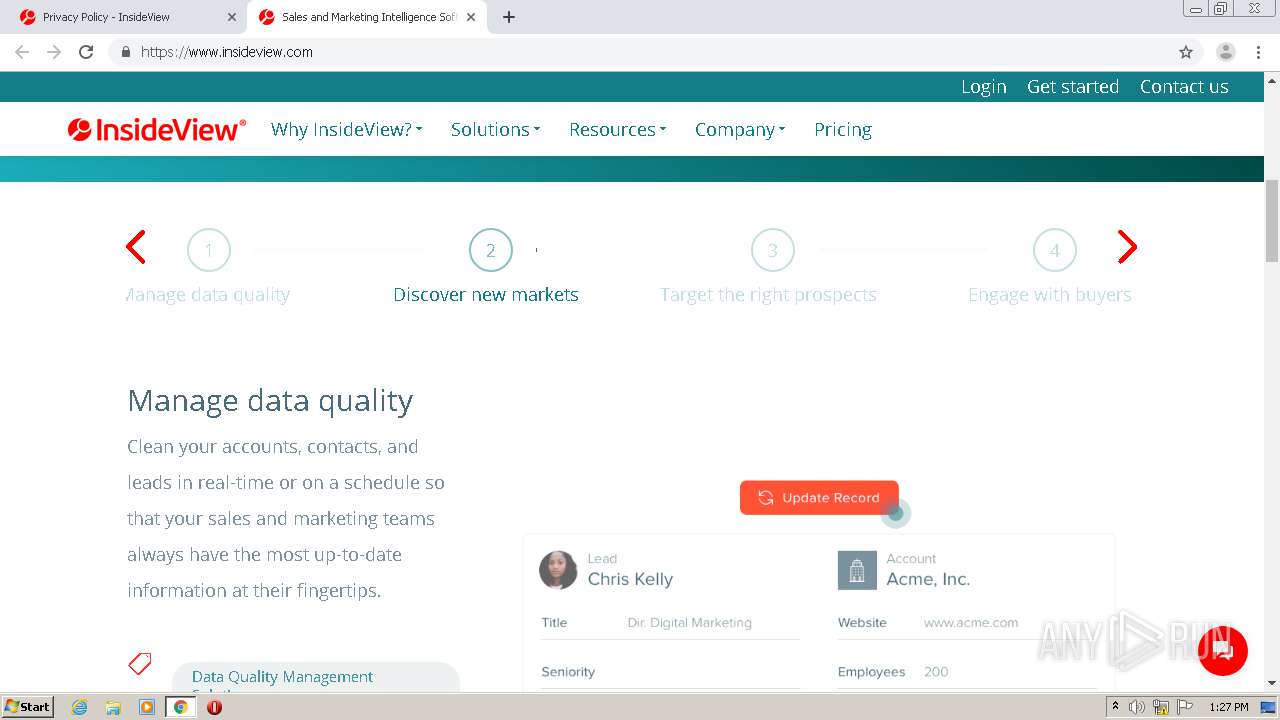
Task: Switch to the Sales and Marketing Intelligence tab
Action: (366, 17)
